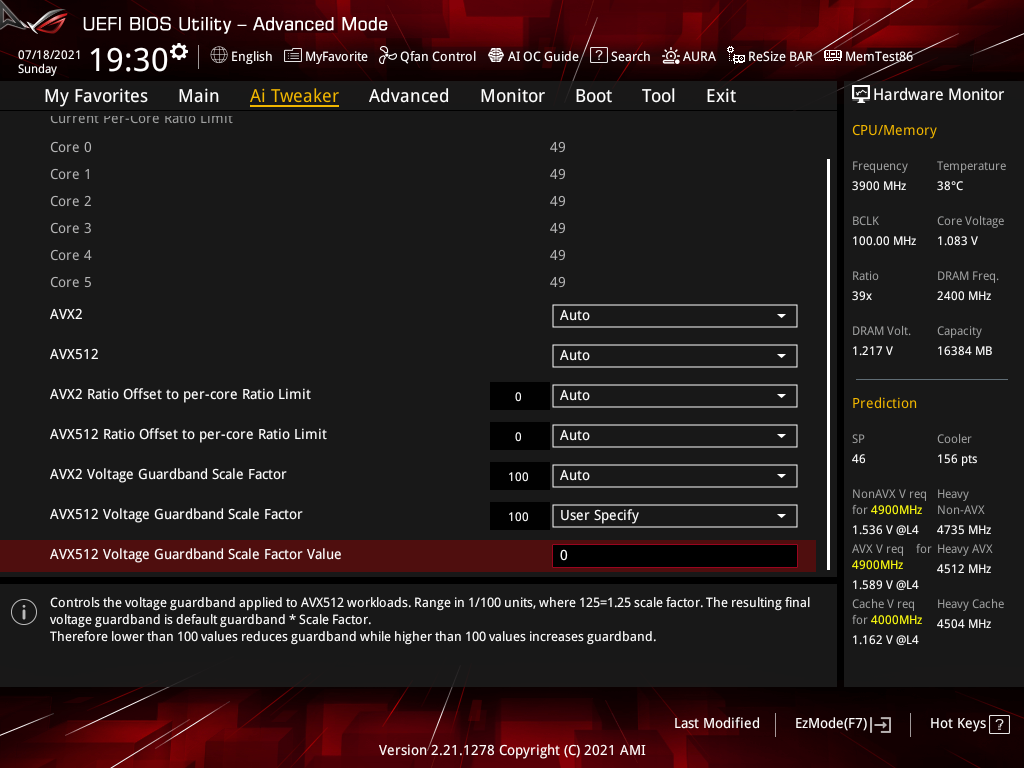Click the Last Modified button
1024x768 pixels.
point(717,723)
